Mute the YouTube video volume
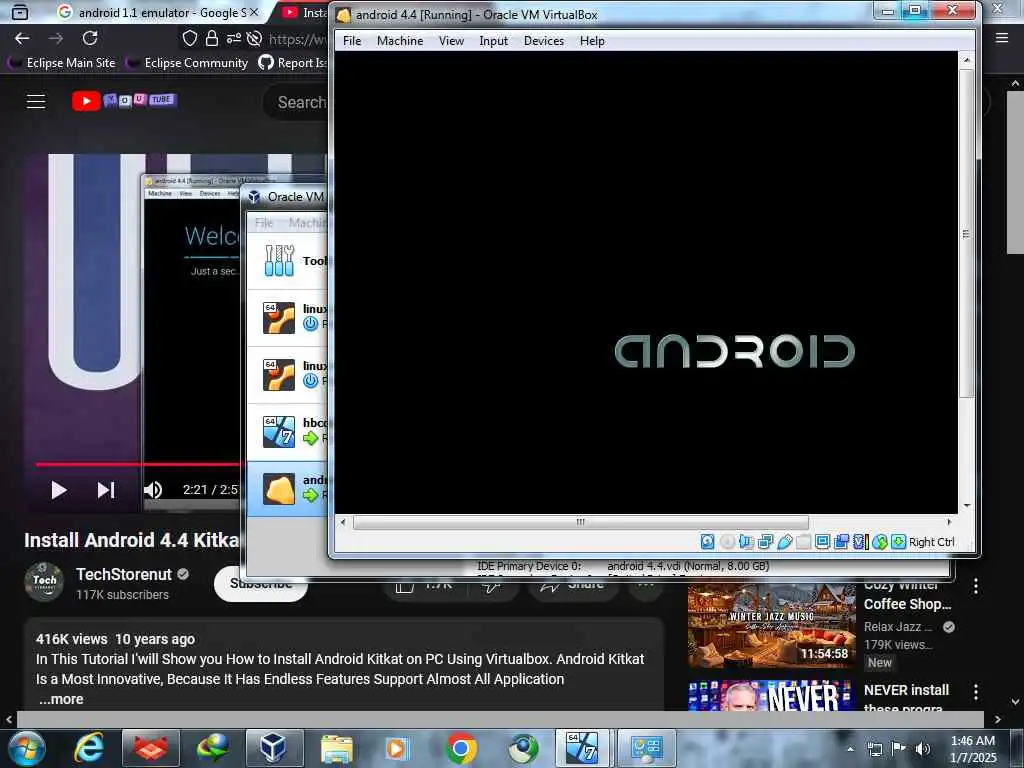Image resolution: width=1024 pixels, height=768 pixels. pos(153,490)
